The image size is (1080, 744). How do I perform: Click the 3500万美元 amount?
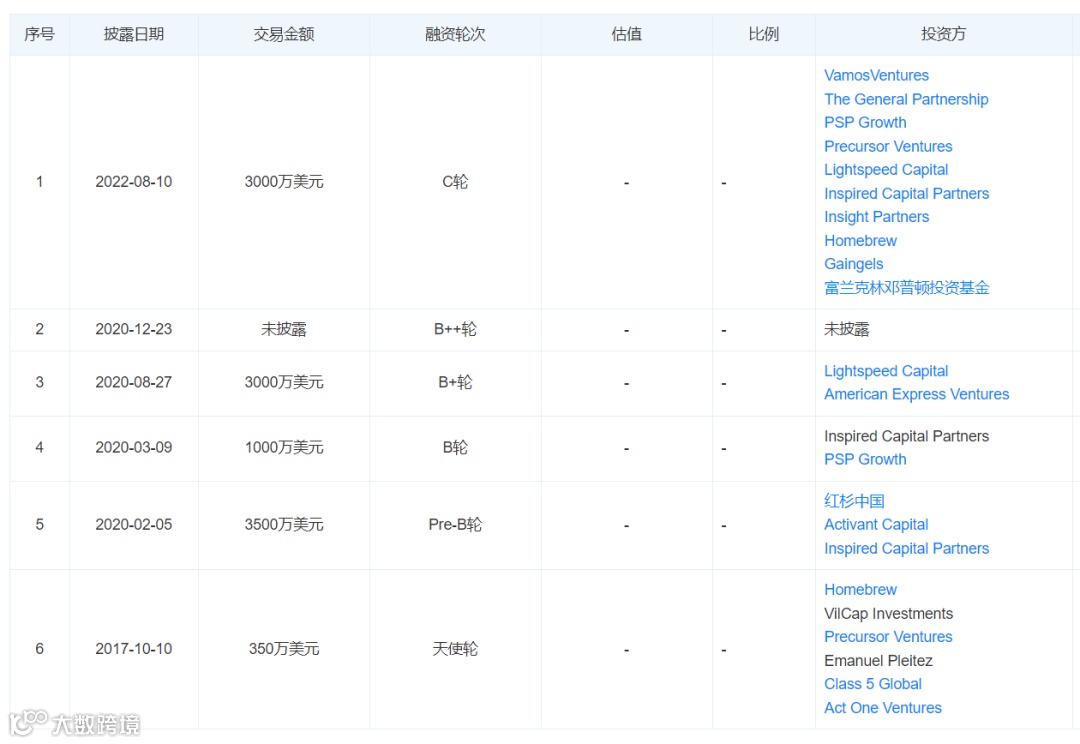coord(284,525)
